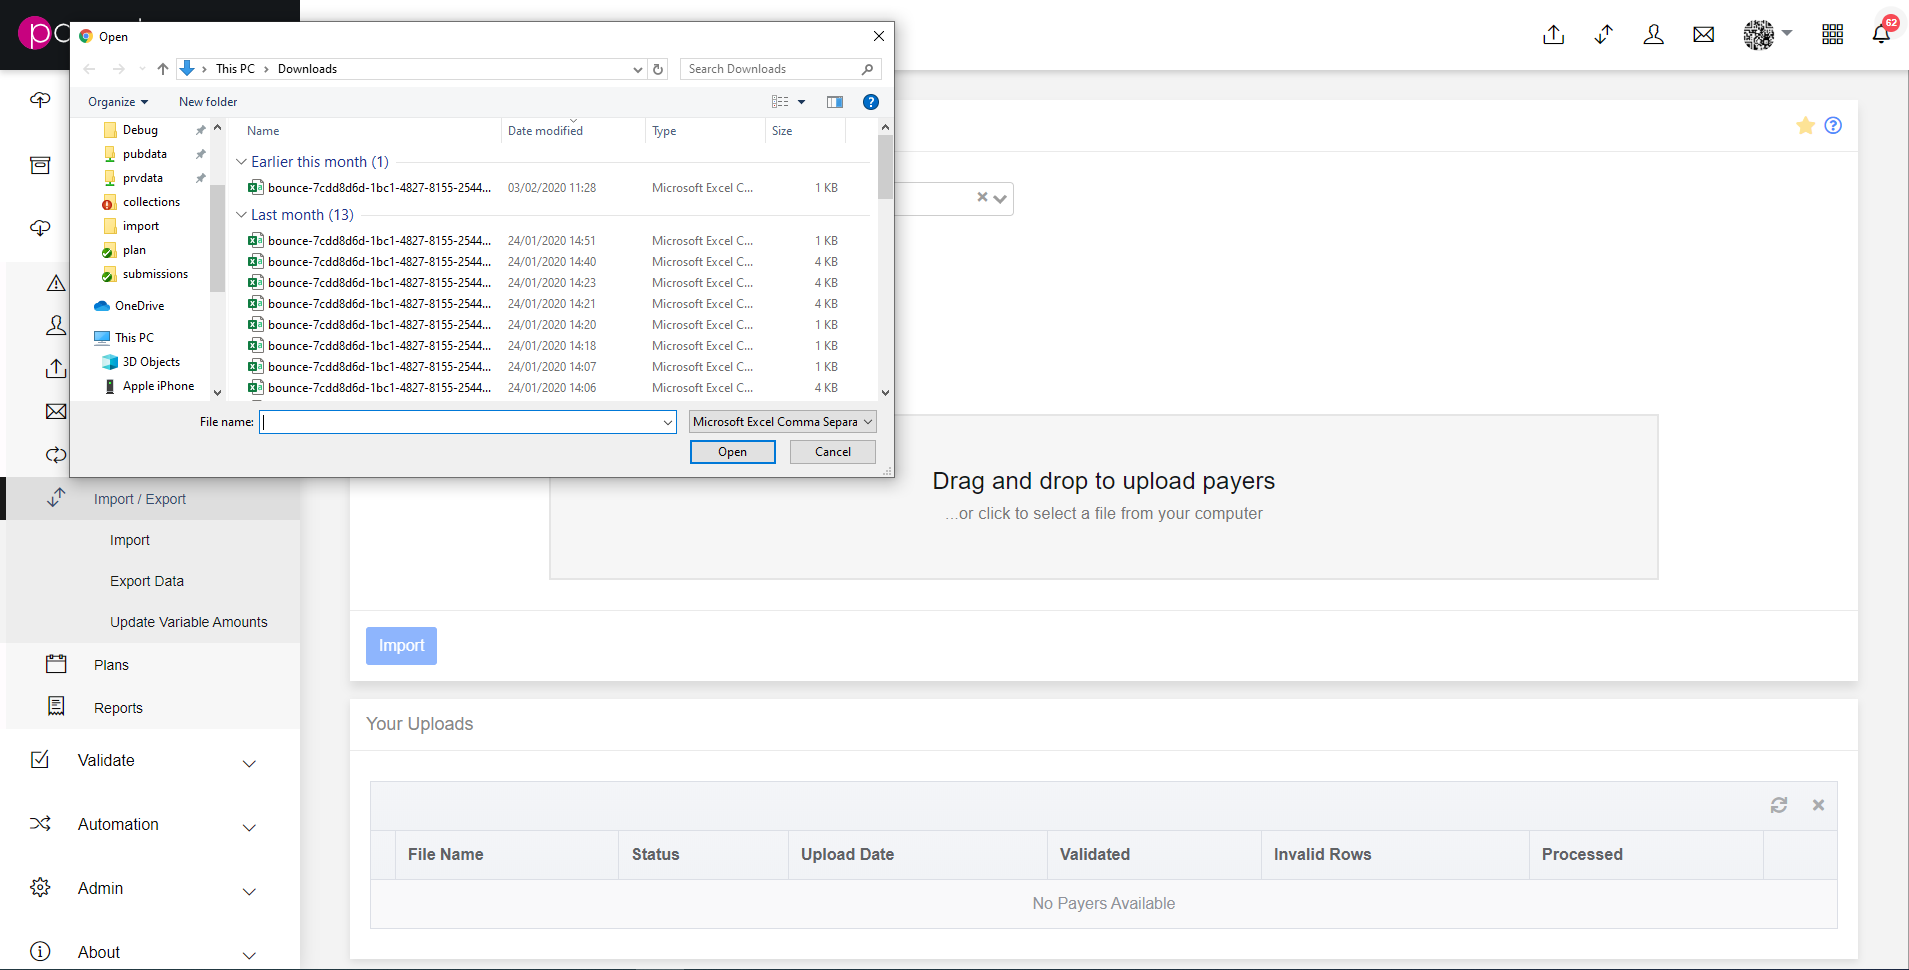Click the account avatar in header

coord(1758,35)
